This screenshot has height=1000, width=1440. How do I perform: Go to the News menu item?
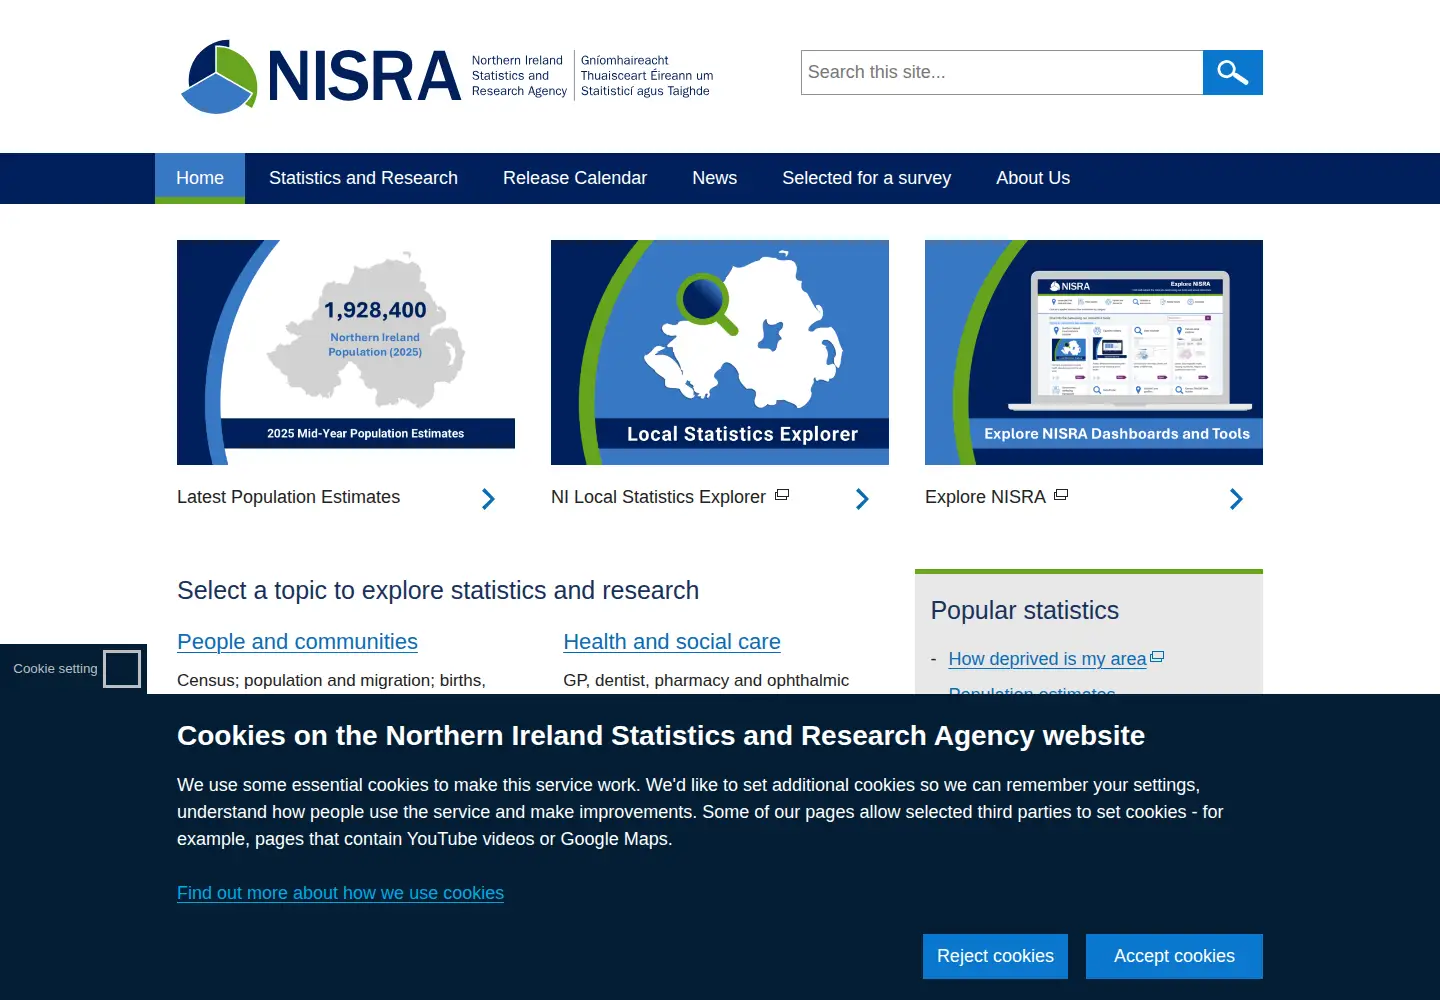tap(715, 178)
